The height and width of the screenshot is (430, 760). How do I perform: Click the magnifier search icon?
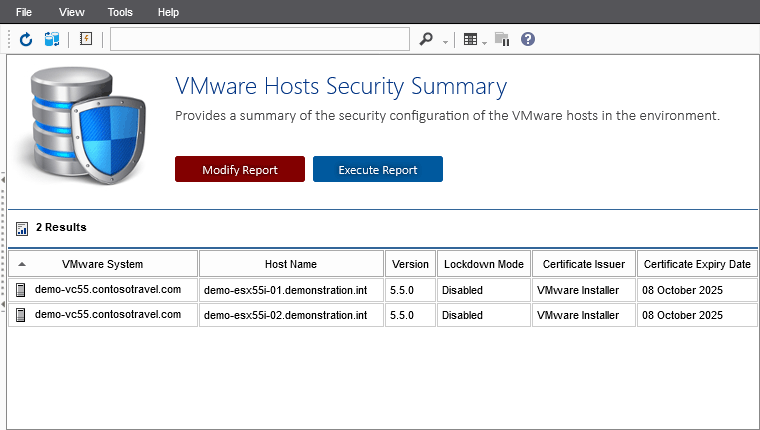tap(426, 39)
